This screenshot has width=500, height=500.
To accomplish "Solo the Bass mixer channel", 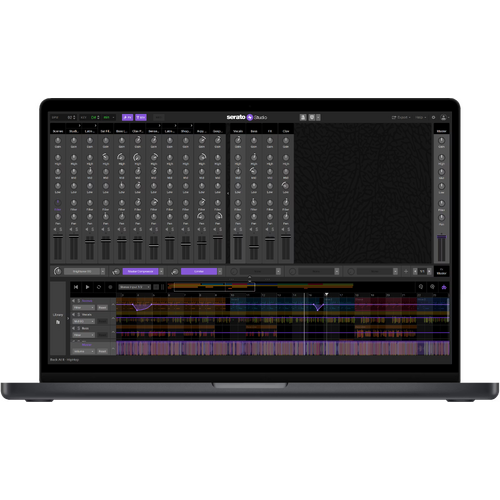I will point(257,229).
